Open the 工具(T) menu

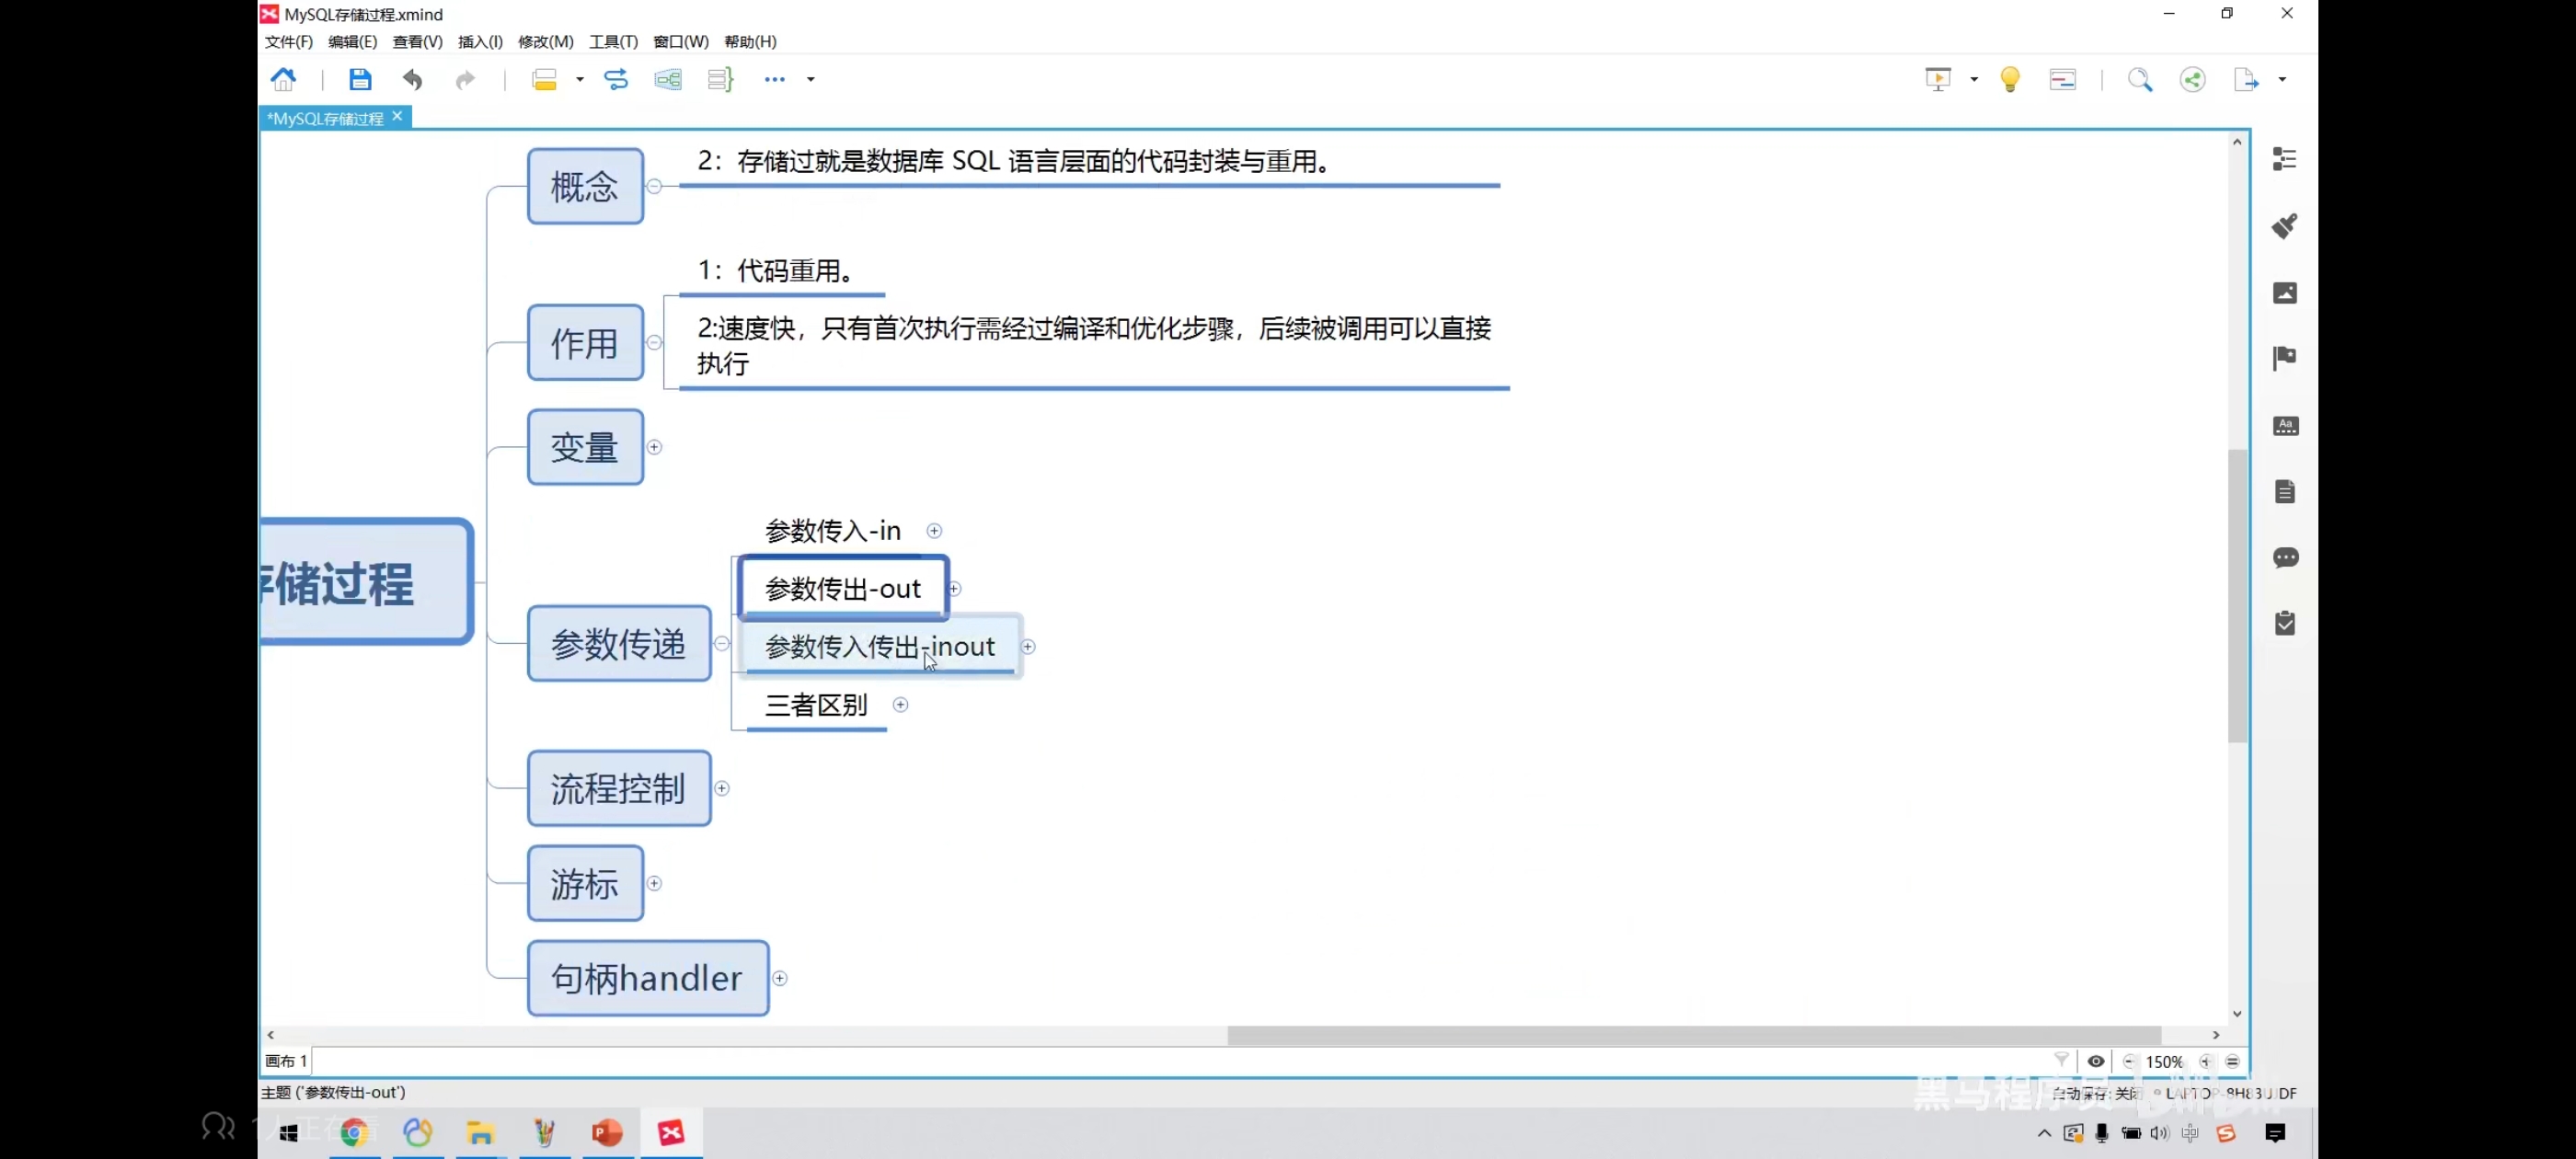(x=612, y=42)
